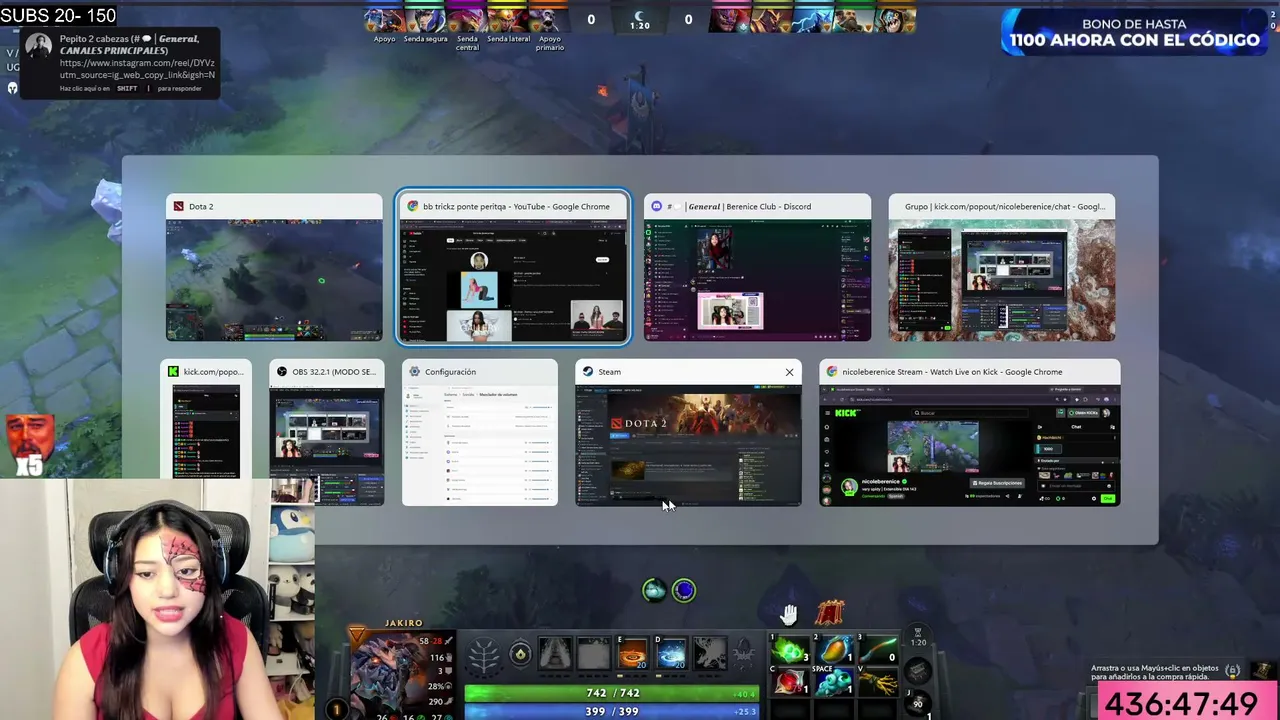This screenshot has width=1280, height=720.
Task: Open the Berenice Club Discord window thumbnail
Action: [757, 268]
